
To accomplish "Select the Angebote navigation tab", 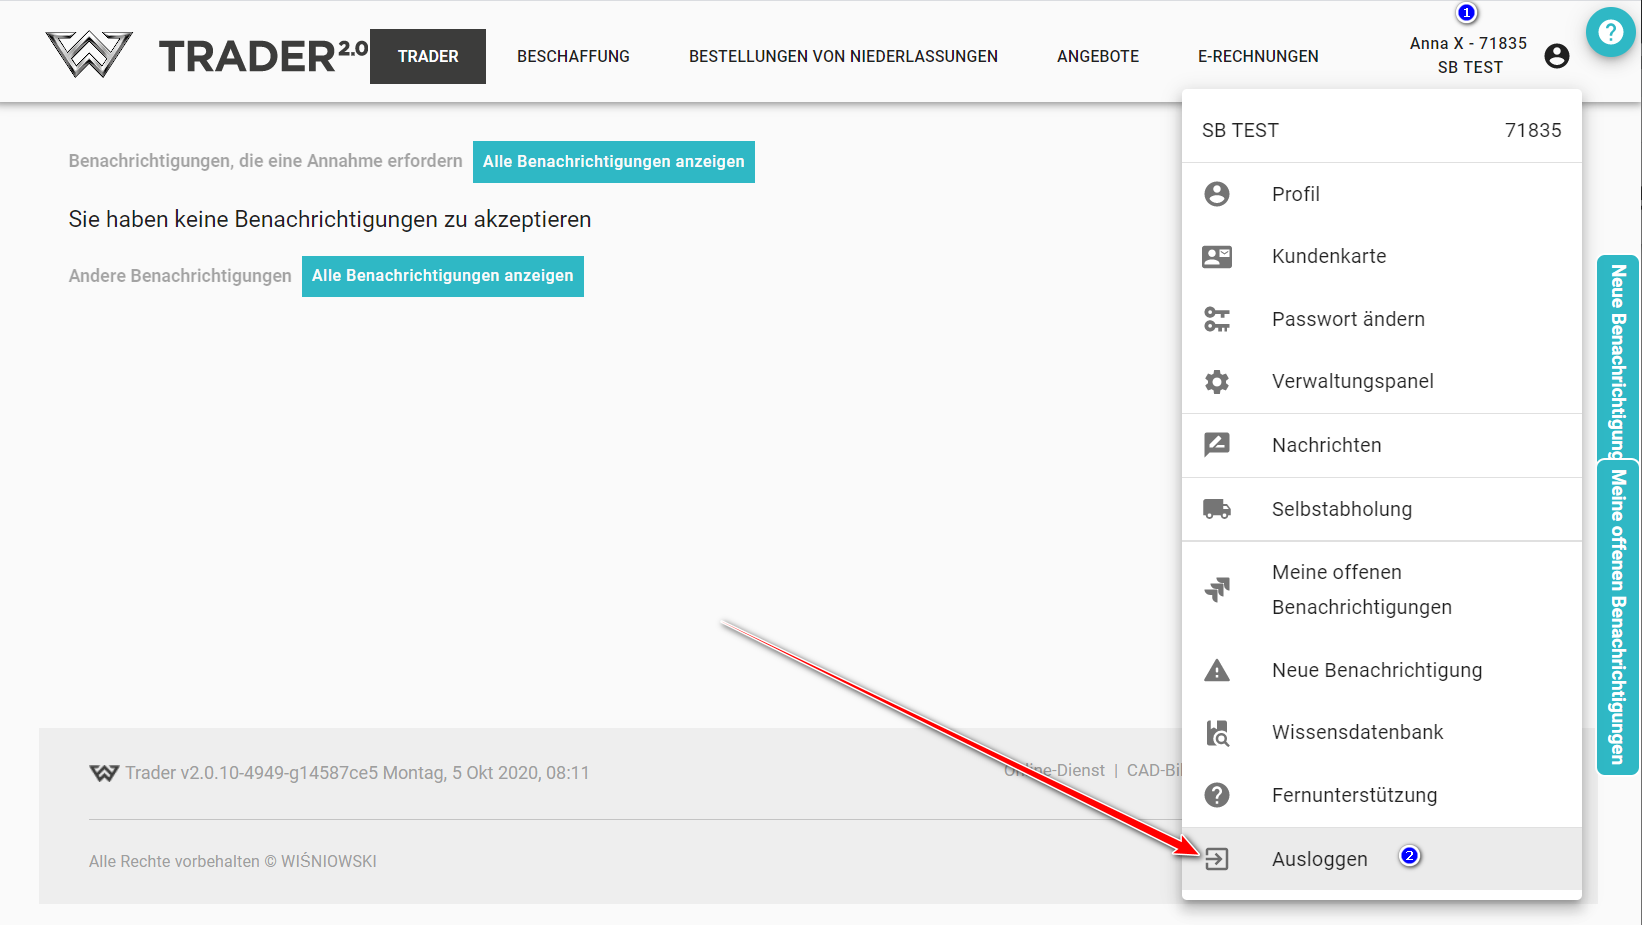I will [1098, 56].
